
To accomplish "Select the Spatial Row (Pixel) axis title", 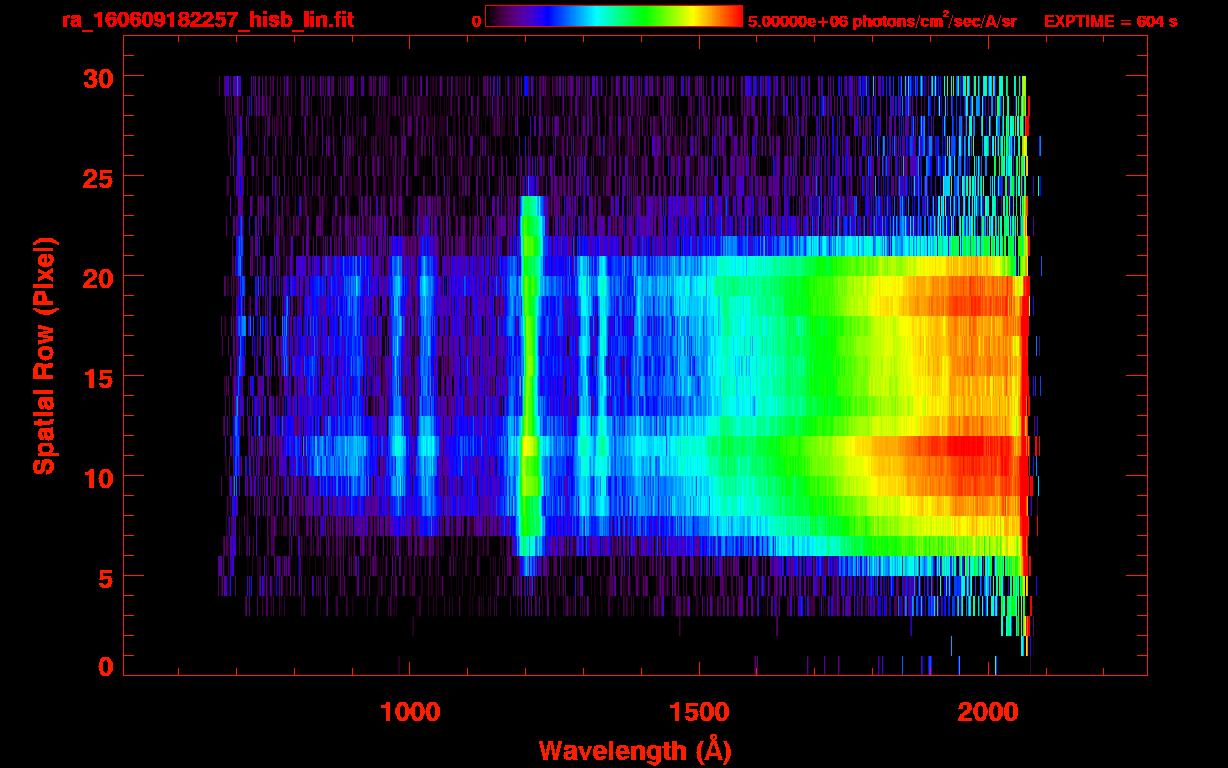I will coord(44,356).
